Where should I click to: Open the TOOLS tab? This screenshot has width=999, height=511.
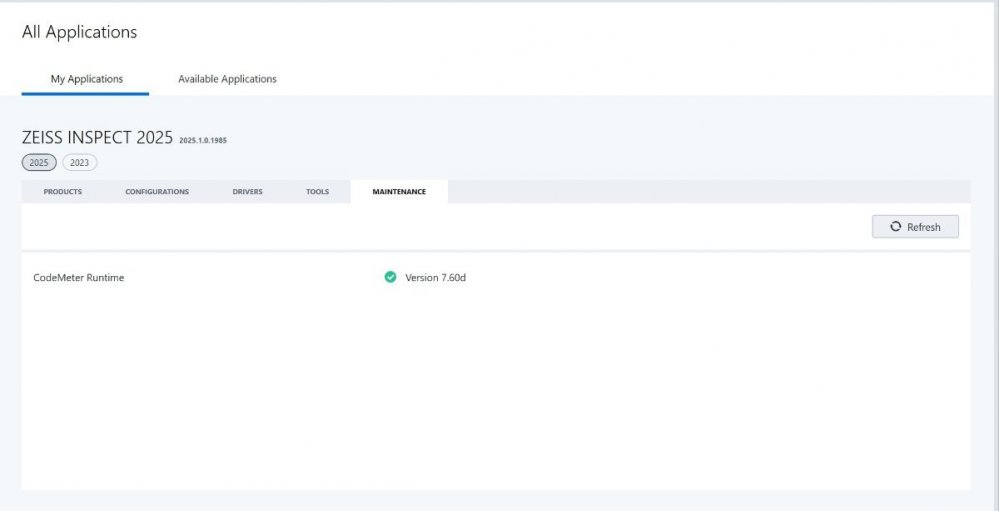[317, 192]
